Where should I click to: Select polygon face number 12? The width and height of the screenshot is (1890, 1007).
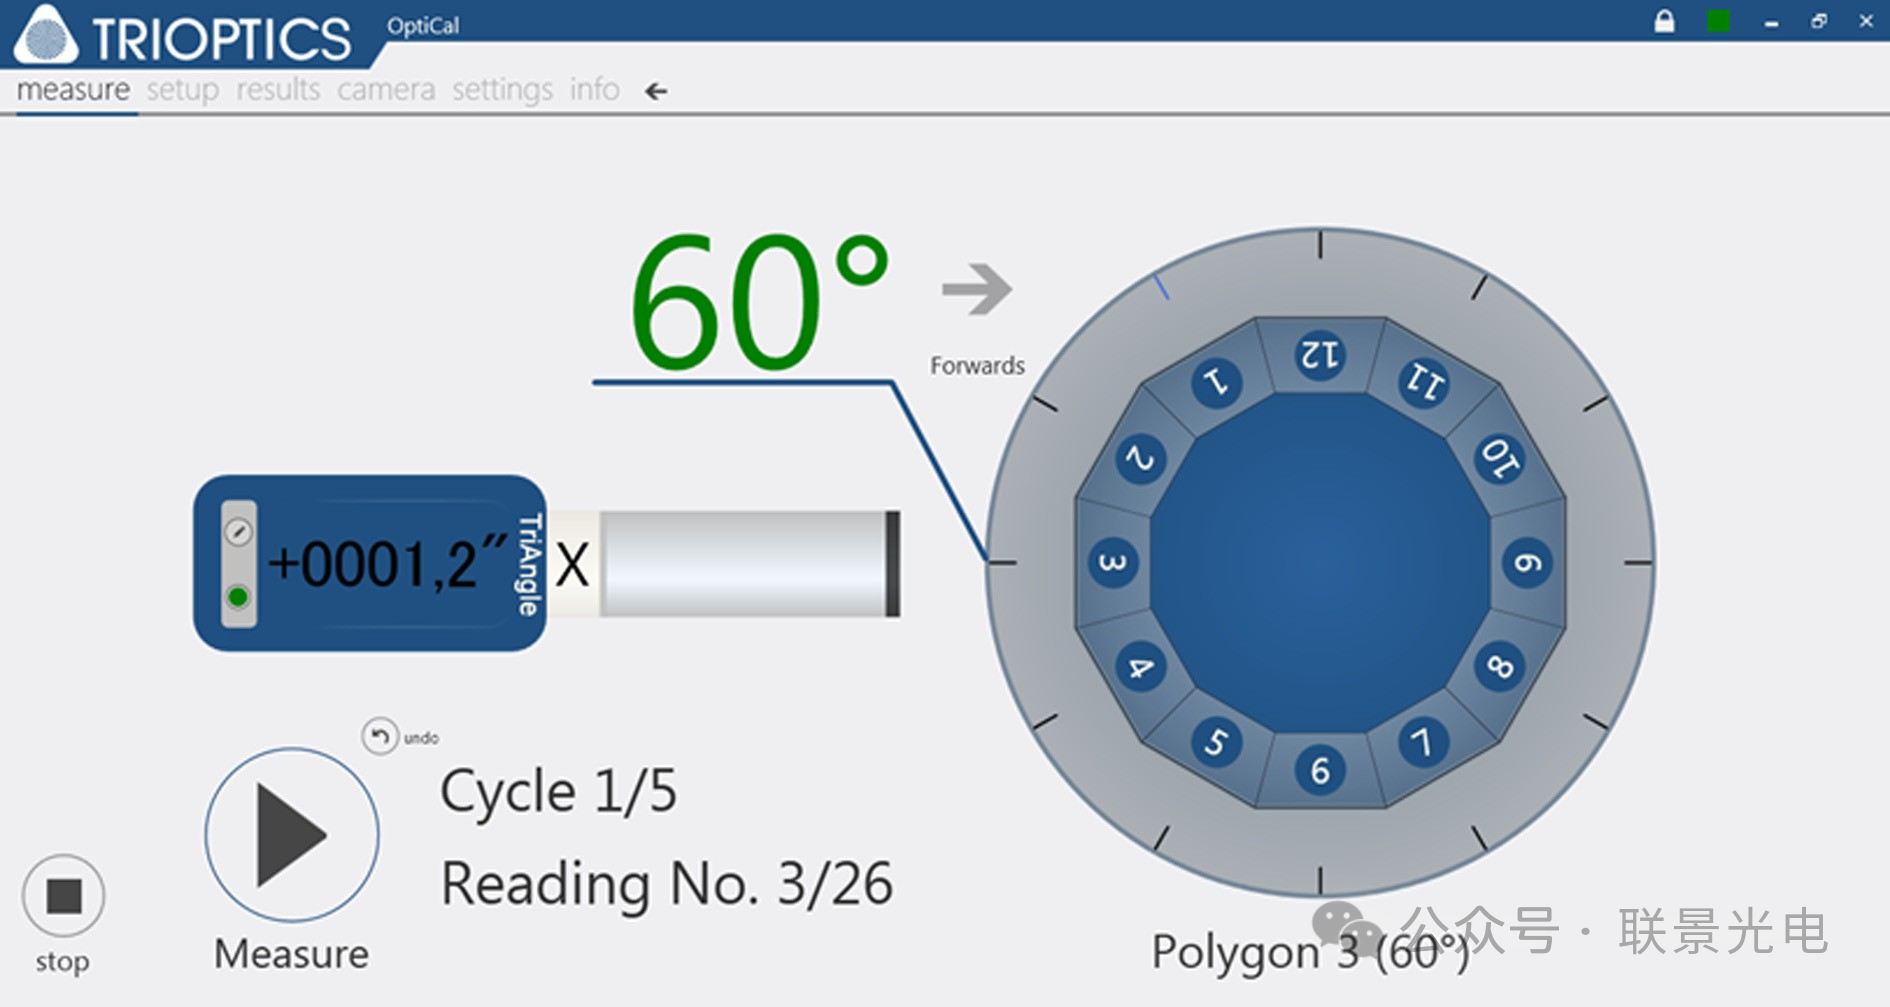tap(1320, 355)
